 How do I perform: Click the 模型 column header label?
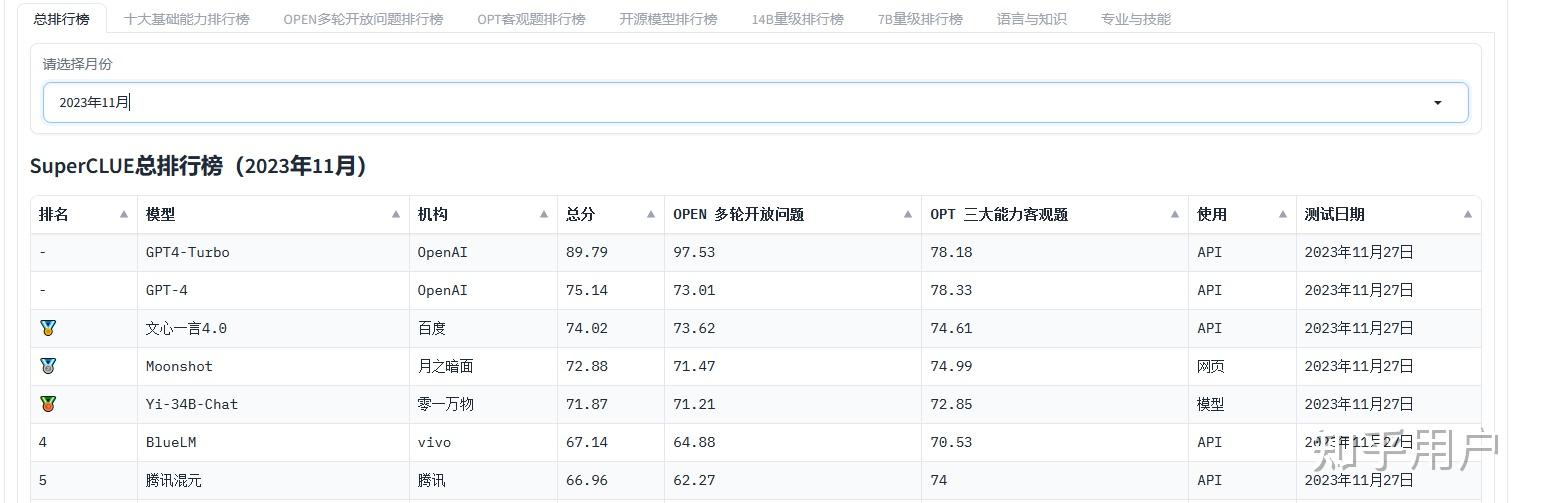[x=161, y=214]
